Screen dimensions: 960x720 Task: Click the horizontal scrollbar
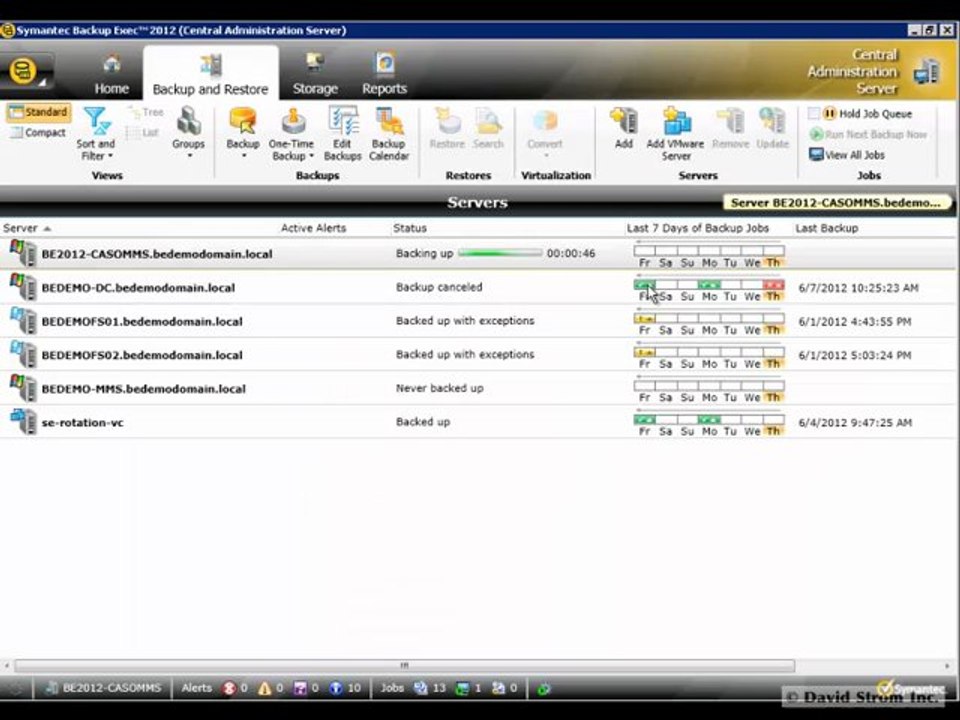[x=404, y=666]
